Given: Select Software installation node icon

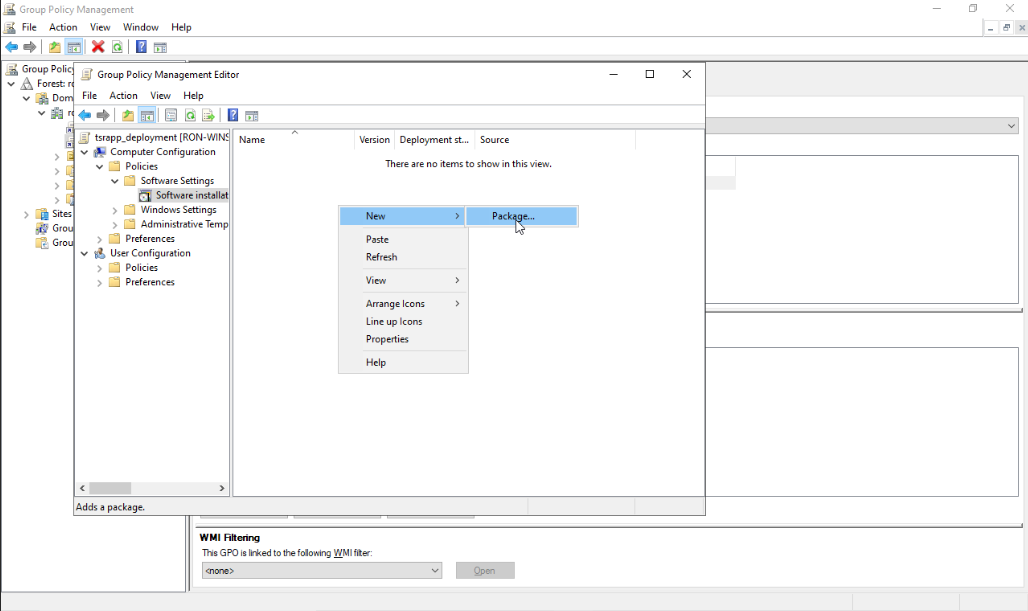Looking at the screenshot, I should (x=146, y=196).
